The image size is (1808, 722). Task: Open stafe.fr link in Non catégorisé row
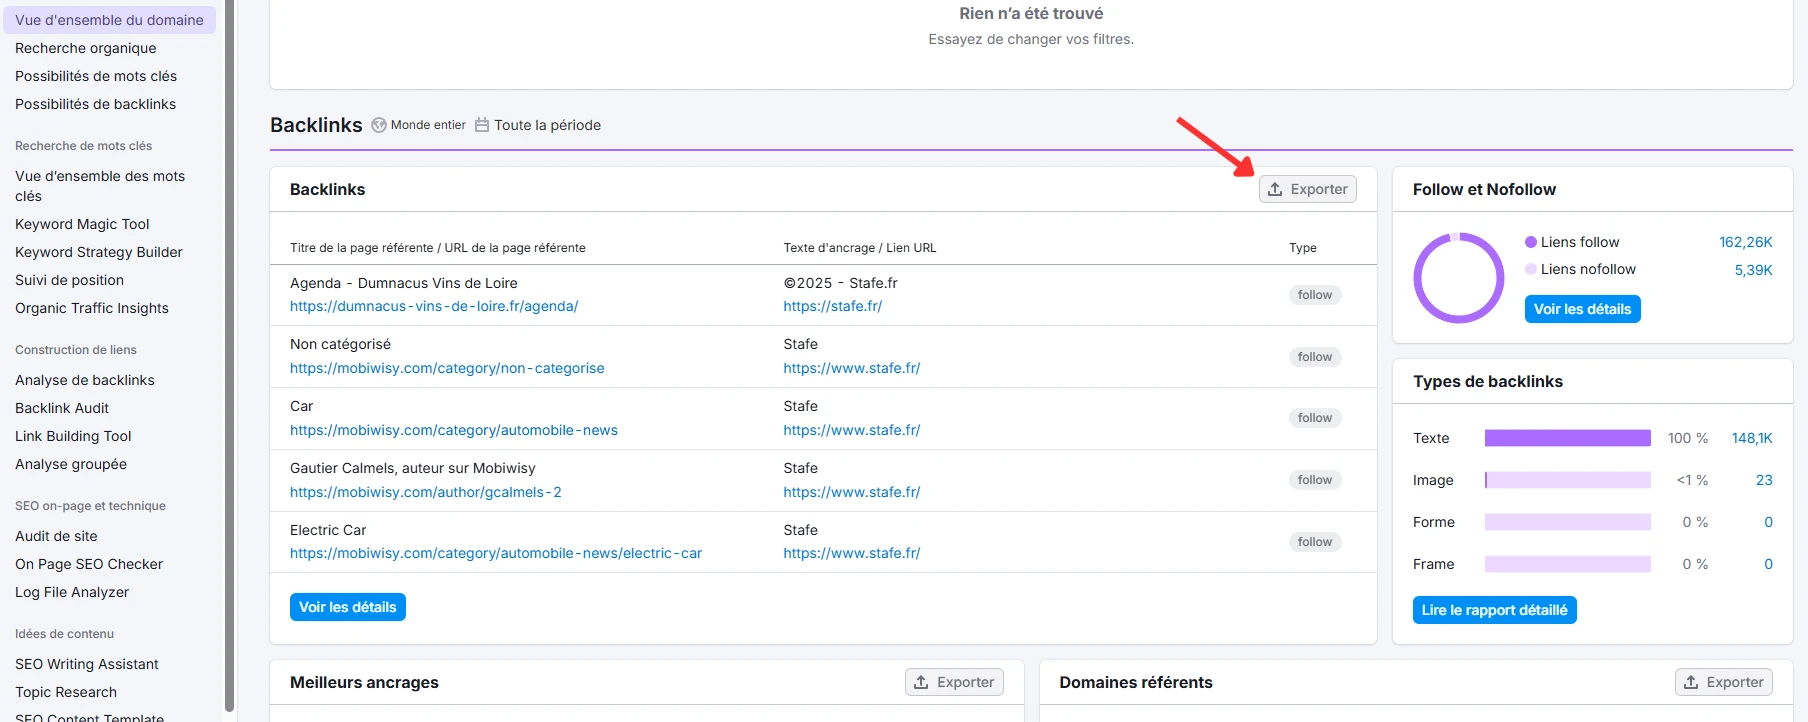click(852, 368)
